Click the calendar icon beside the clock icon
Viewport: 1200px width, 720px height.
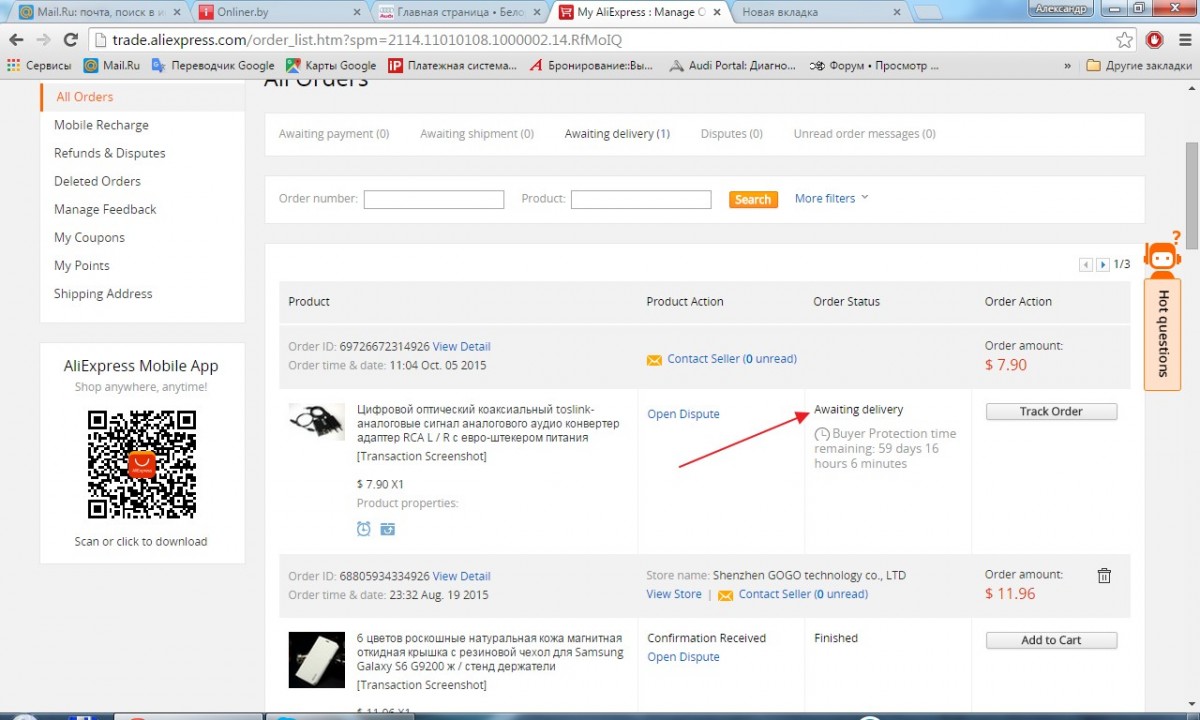coord(387,528)
